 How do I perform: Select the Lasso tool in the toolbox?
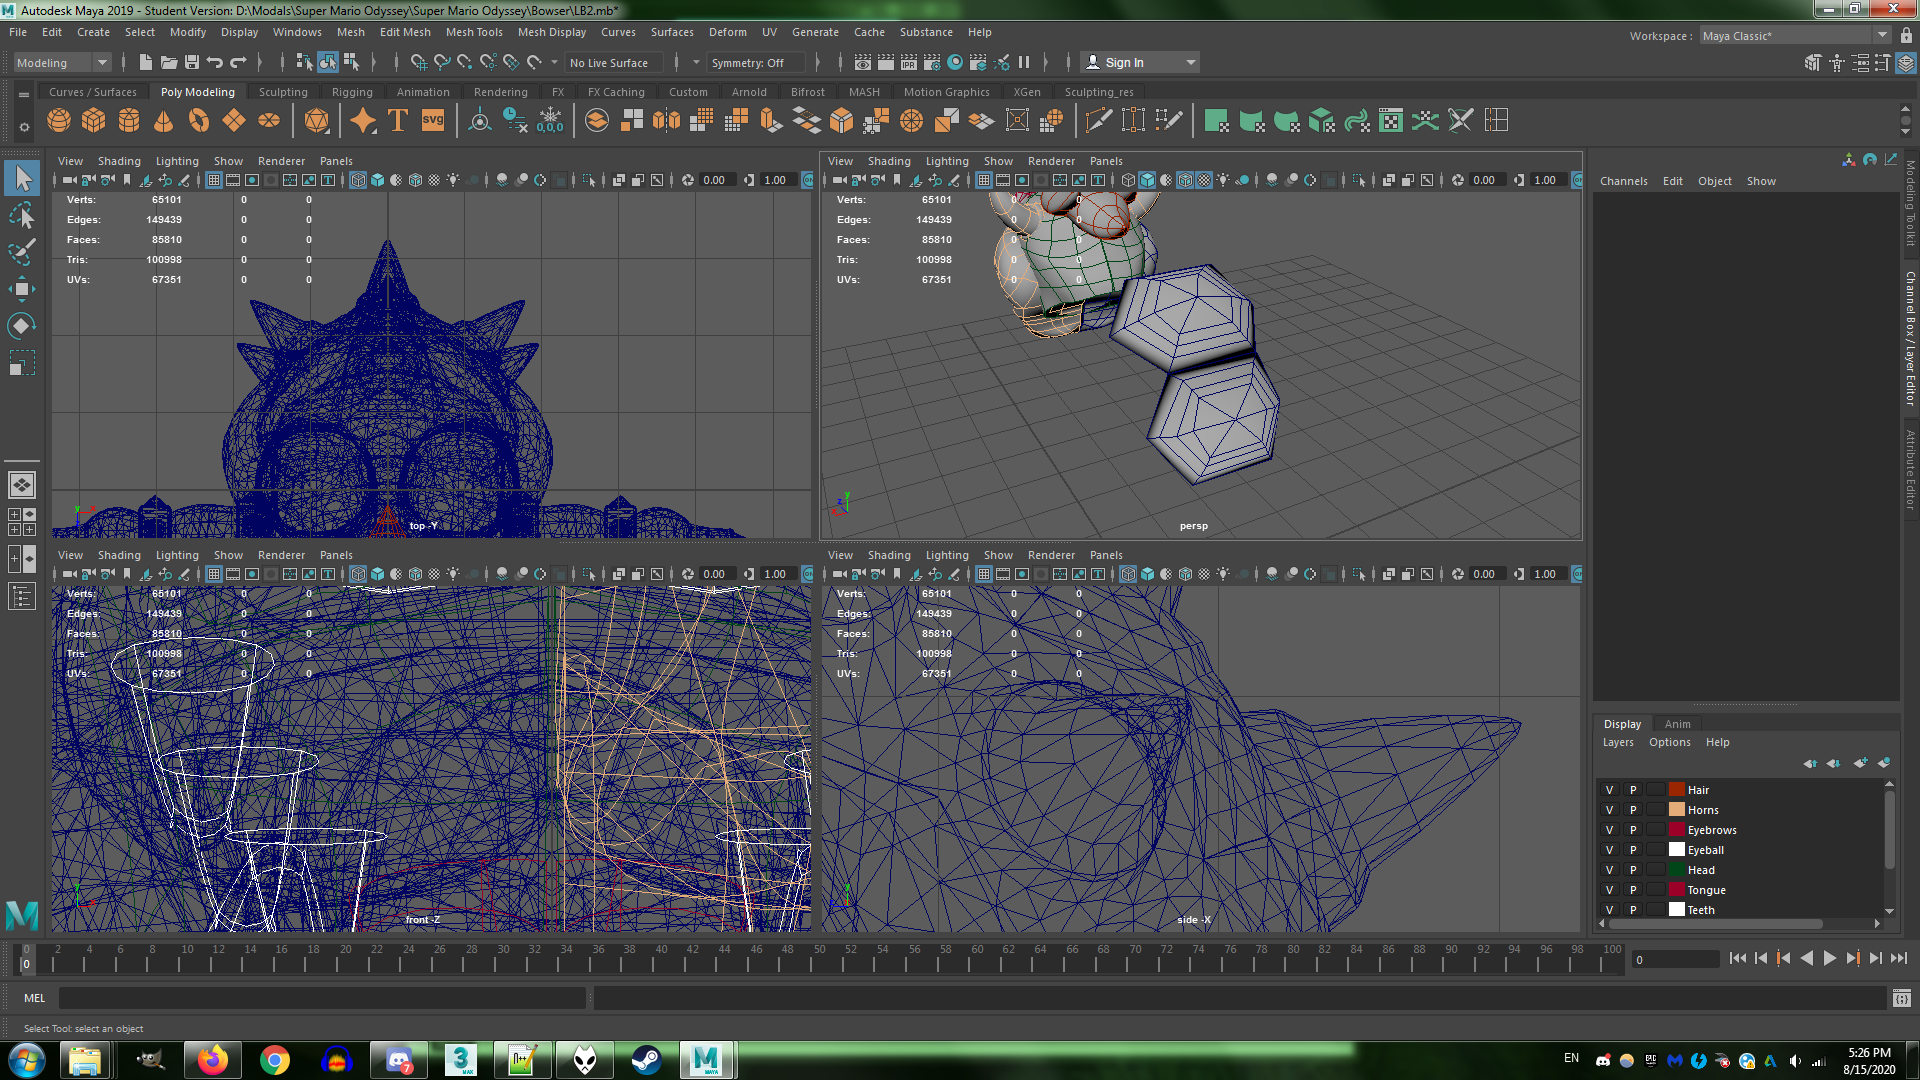22,215
